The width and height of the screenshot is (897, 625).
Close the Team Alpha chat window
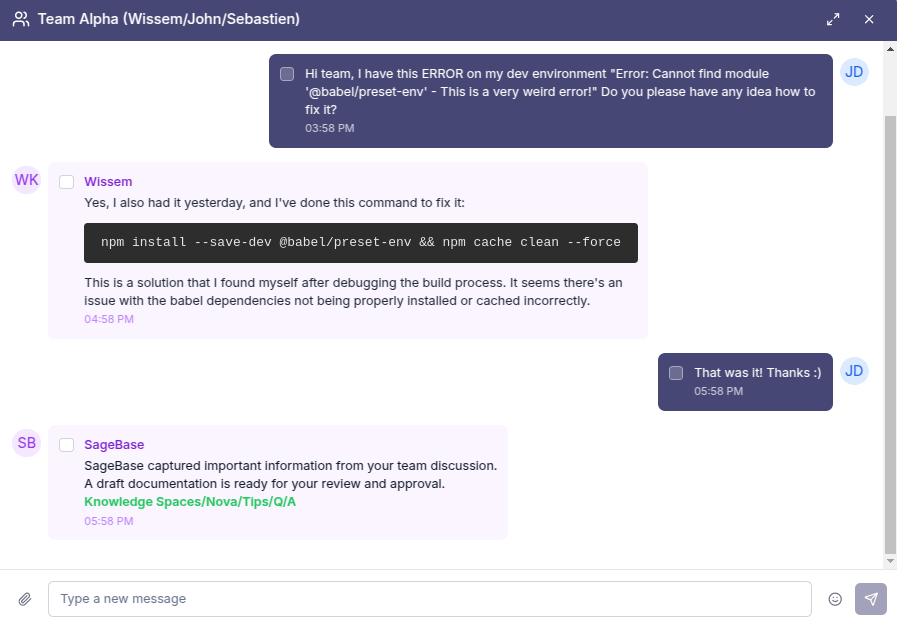(869, 19)
